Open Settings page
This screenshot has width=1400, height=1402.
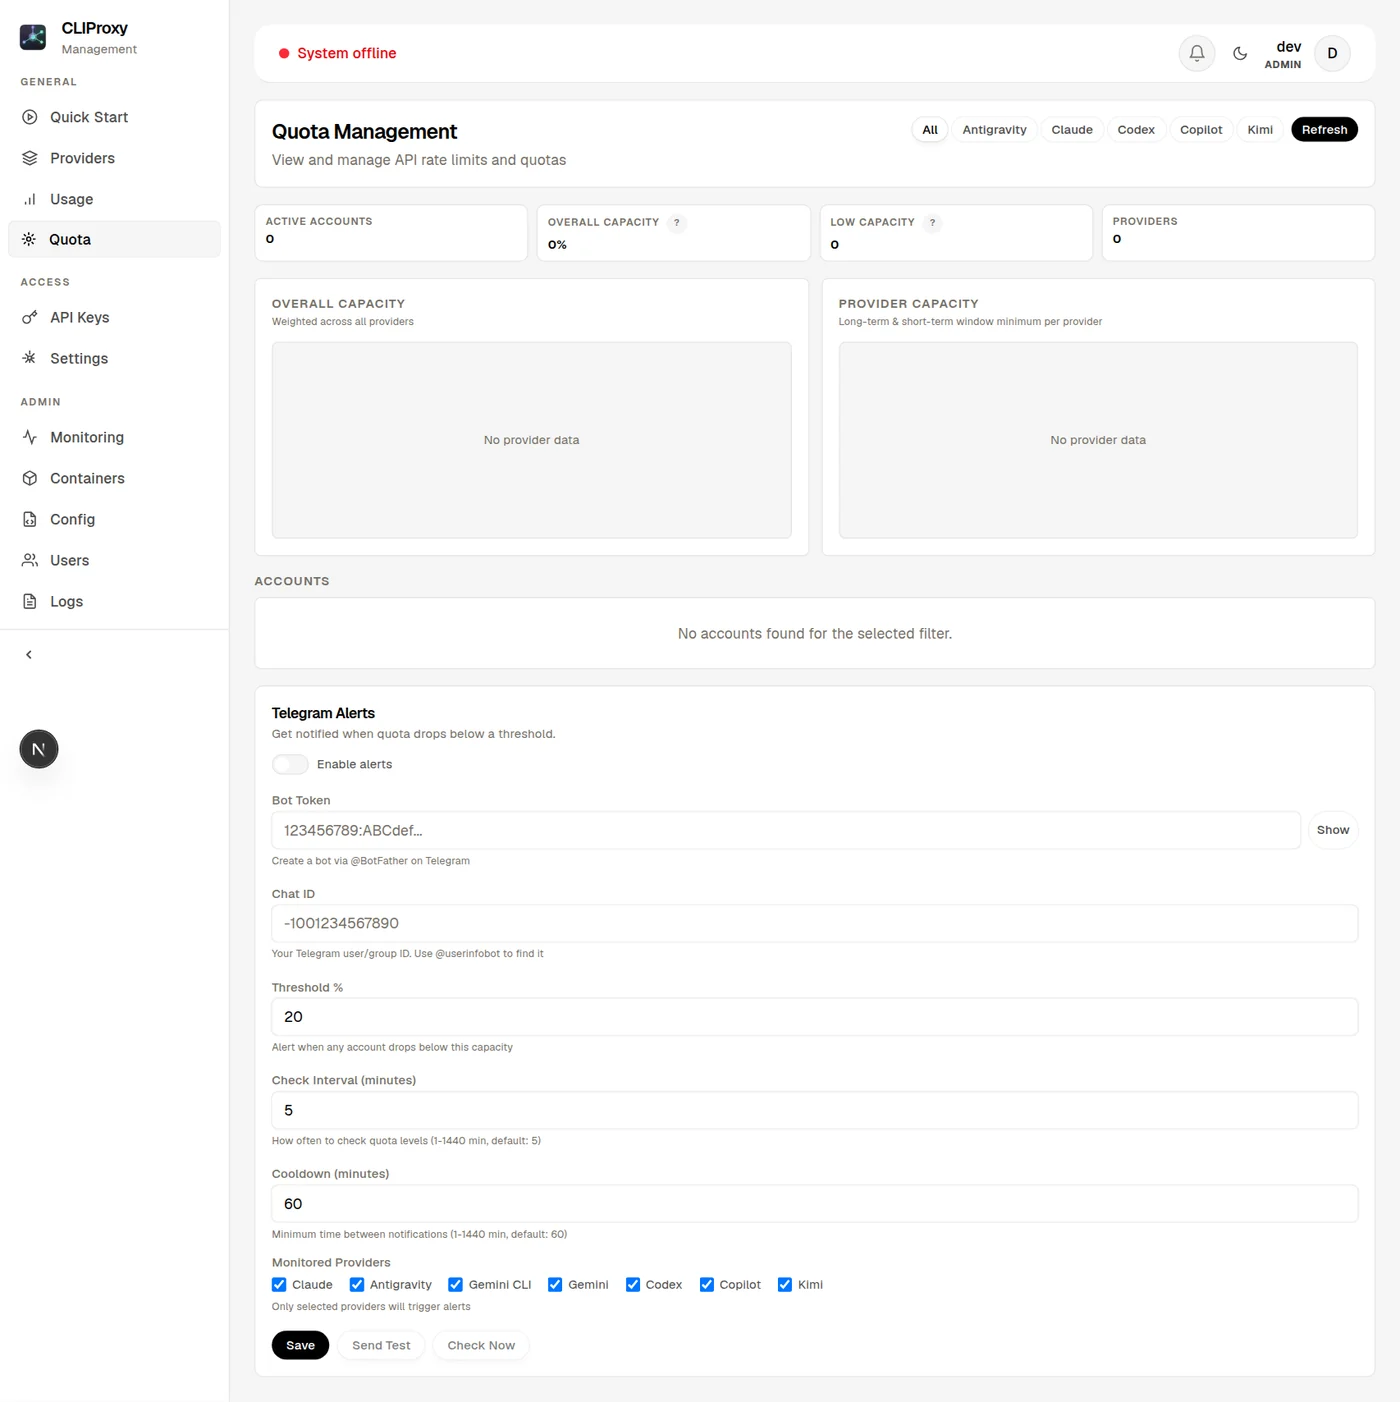point(114,358)
